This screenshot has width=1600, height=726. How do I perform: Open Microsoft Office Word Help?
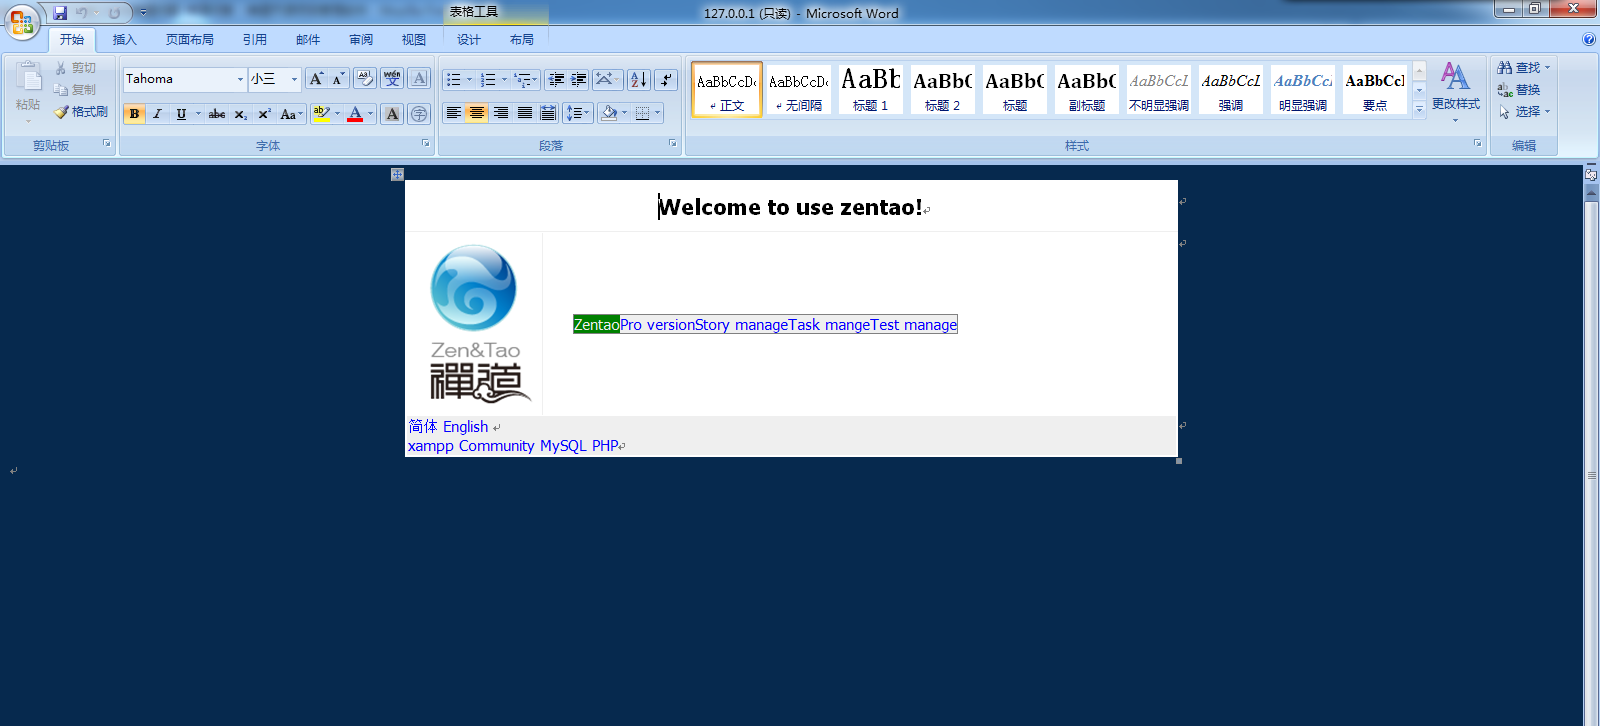(1589, 40)
